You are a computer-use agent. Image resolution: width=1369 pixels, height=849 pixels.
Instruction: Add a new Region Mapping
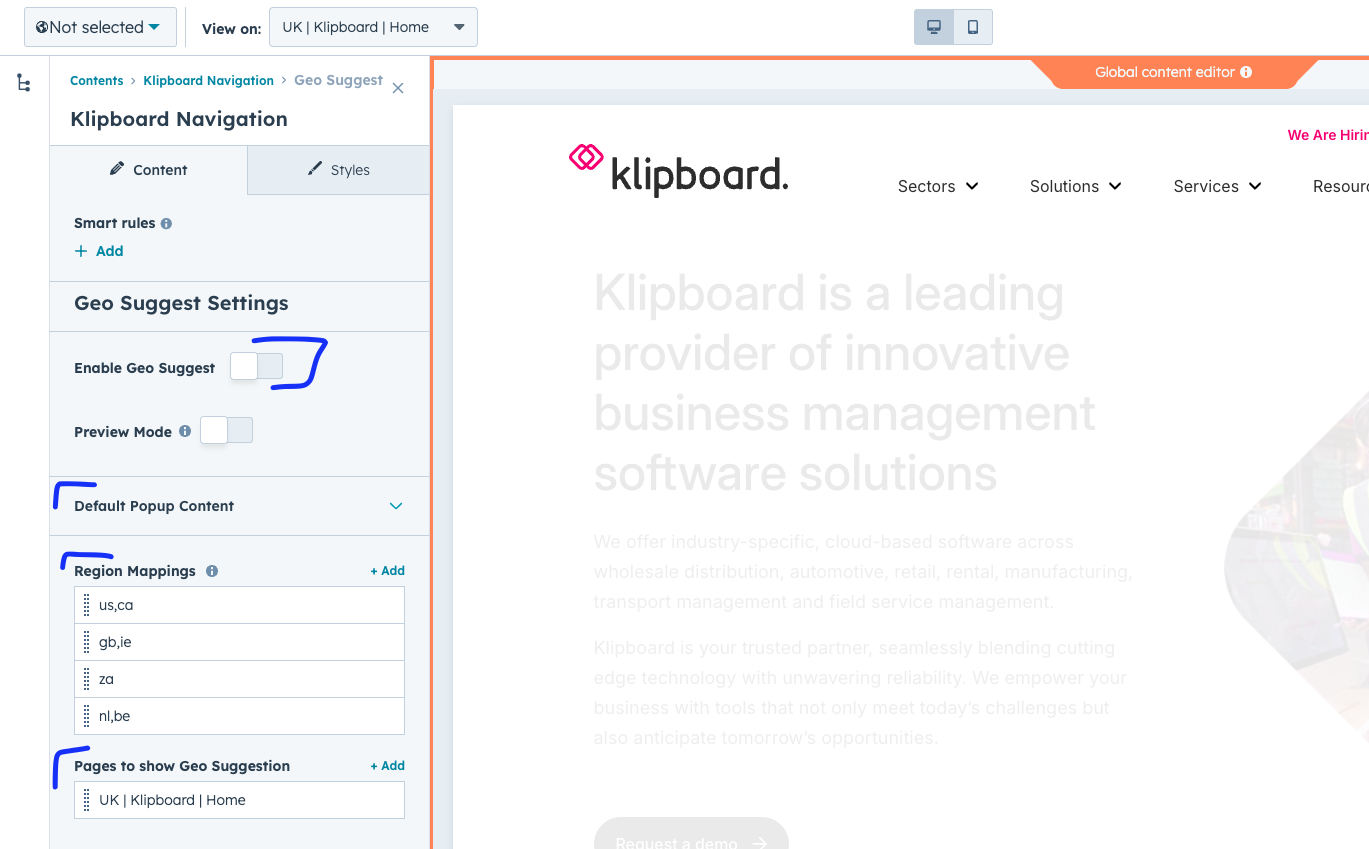[x=388, y=571]
